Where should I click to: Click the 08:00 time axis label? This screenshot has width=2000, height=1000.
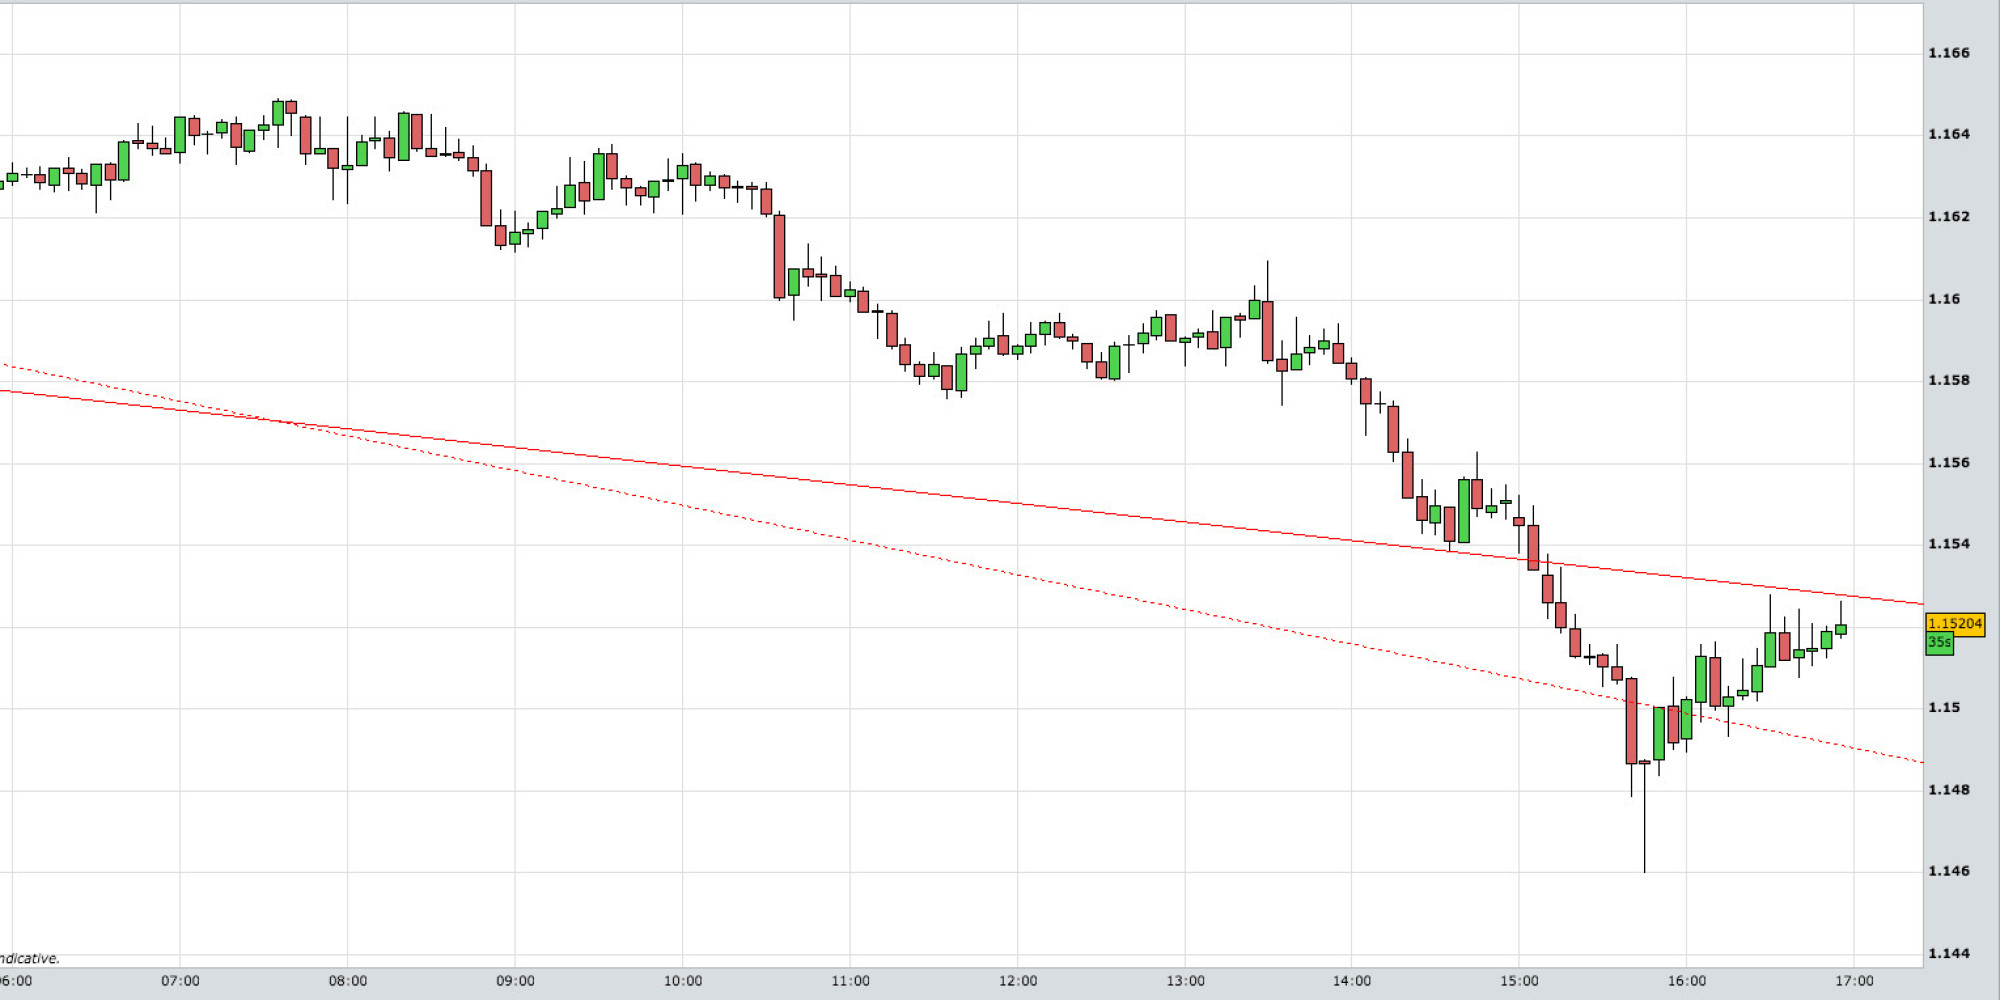348,981
